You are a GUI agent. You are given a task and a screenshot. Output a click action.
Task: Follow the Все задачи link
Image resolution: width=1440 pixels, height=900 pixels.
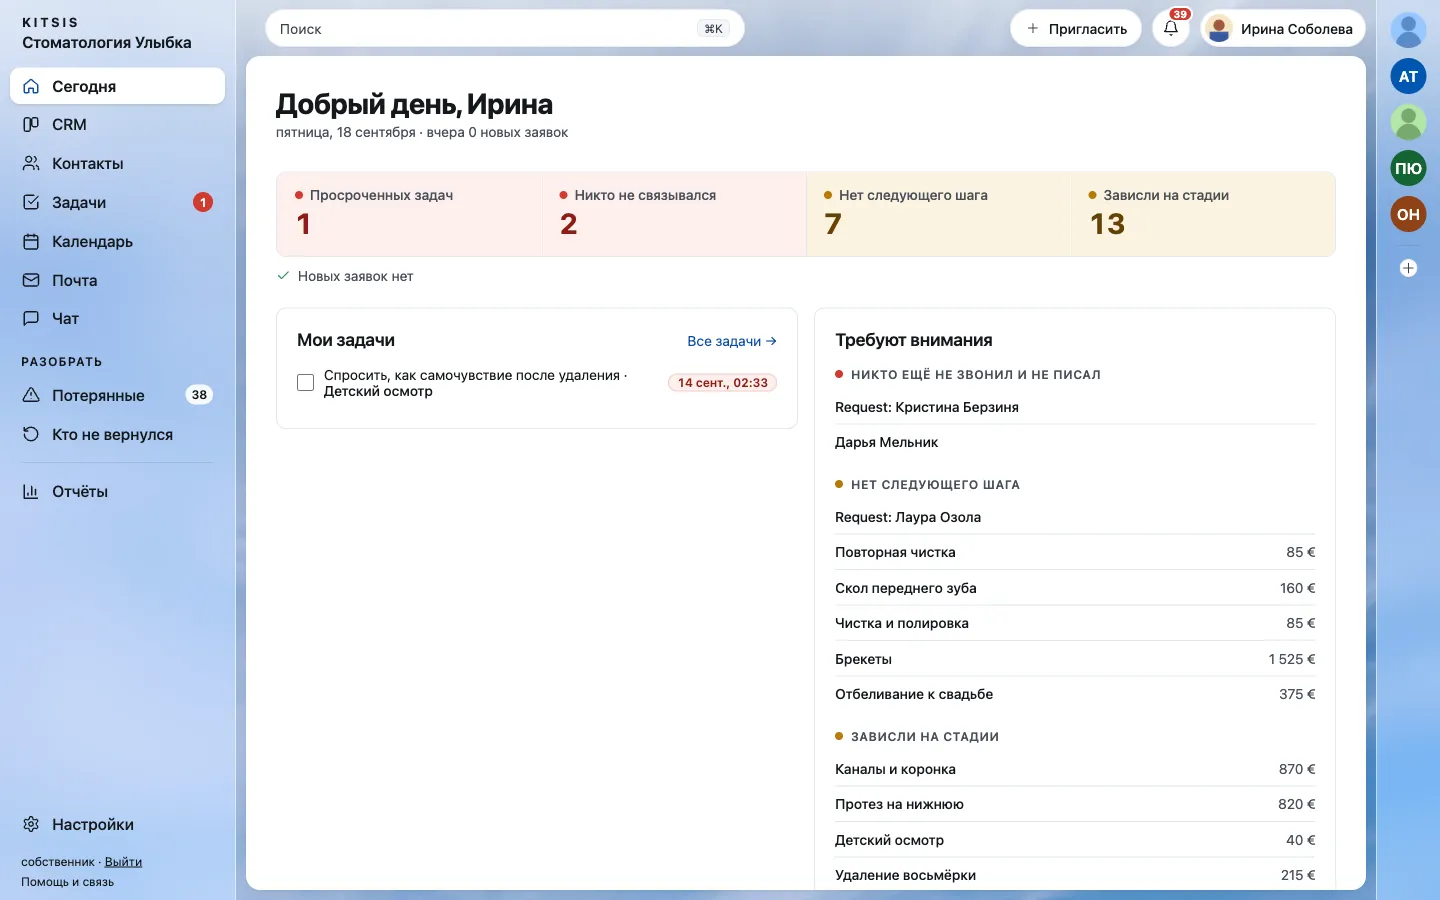pyautogui.click(x=732, y=341)
